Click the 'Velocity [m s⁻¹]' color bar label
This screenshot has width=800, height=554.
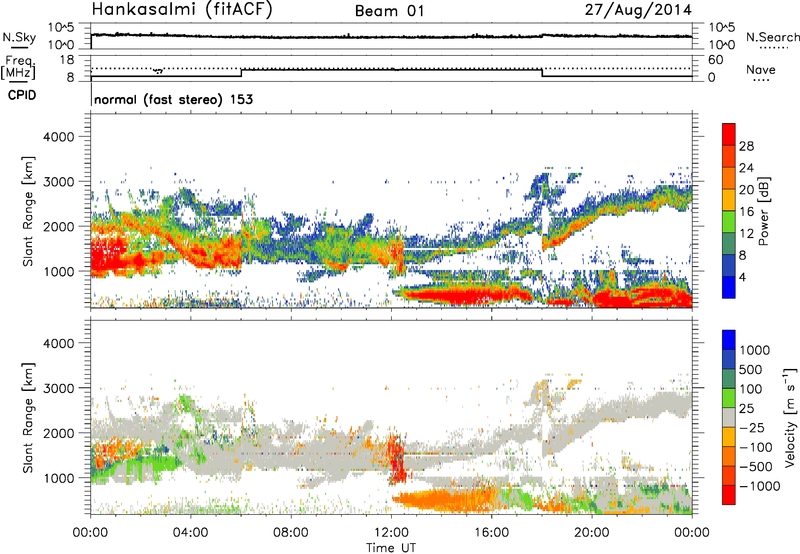[x=790, y=417]
